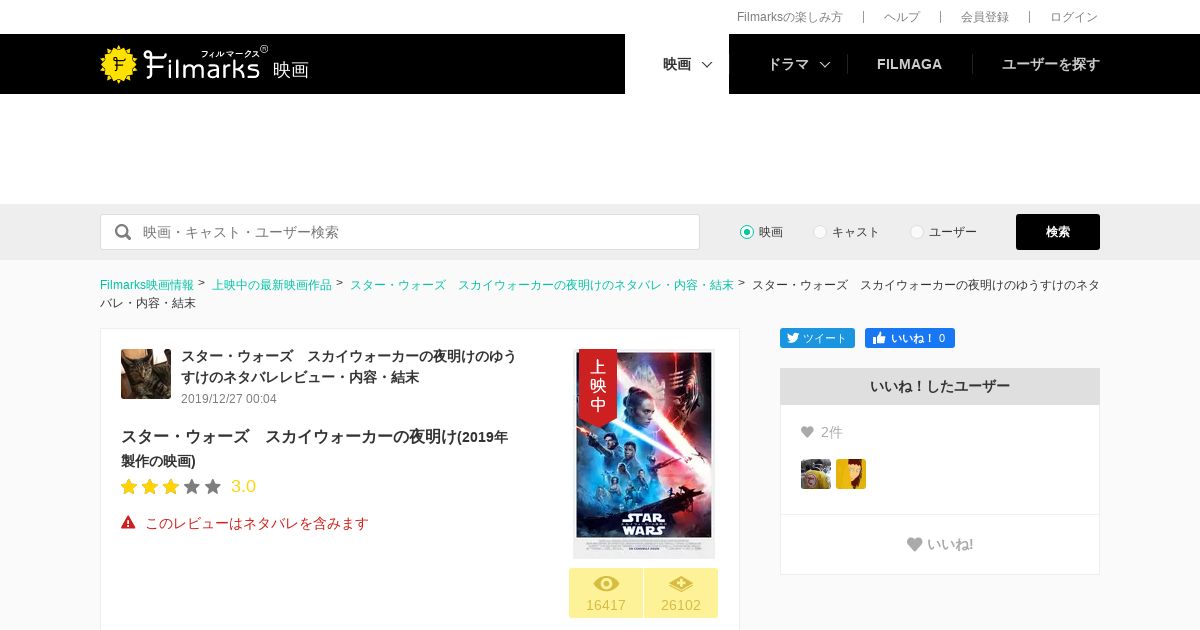Open reviewer's cat avatar profile
Image resolution: width=1200 pixels, height=630 pixels.
click(146, 374)
